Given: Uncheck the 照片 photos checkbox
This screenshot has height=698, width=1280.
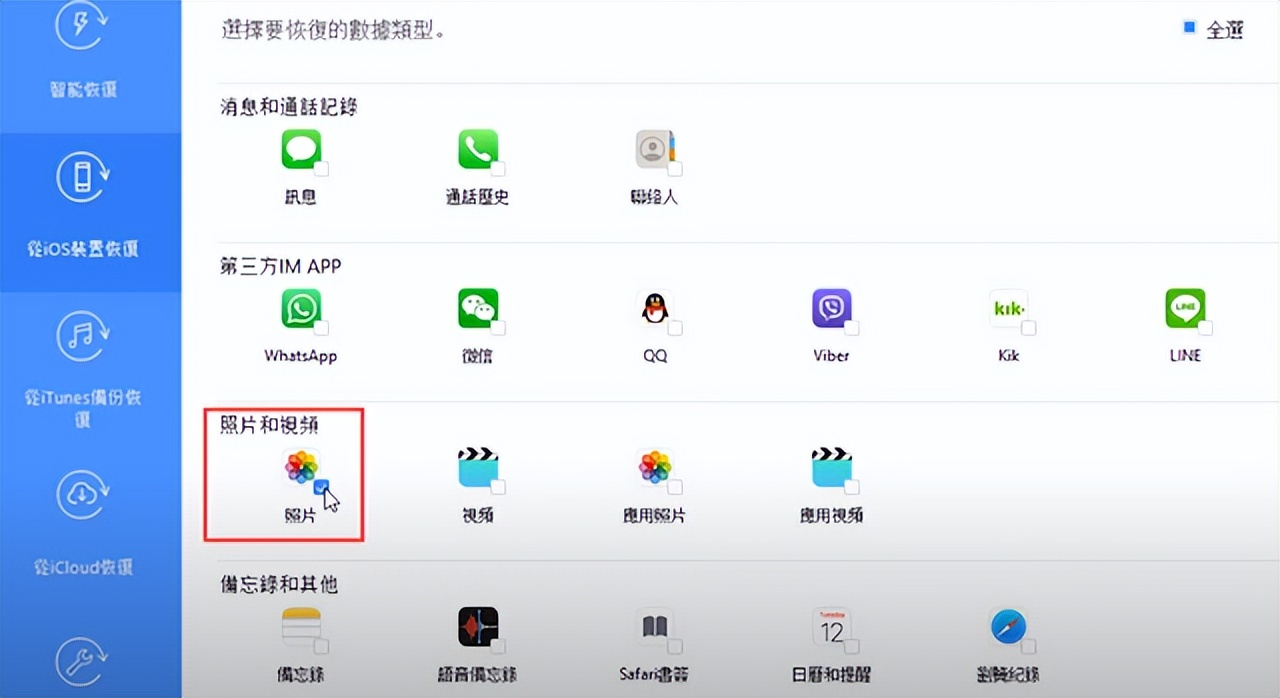Looking at the screenshot, I should [321, 488].
